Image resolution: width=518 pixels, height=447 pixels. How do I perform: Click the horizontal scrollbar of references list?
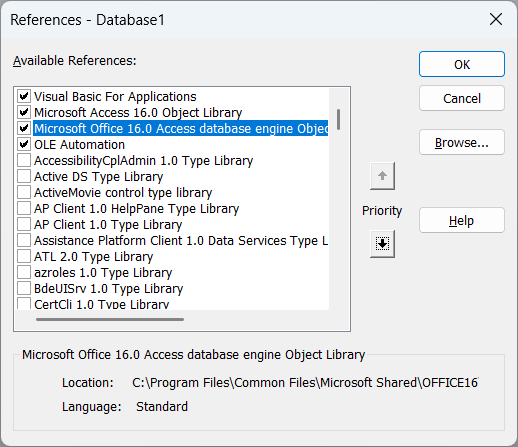tap(110, 319)
